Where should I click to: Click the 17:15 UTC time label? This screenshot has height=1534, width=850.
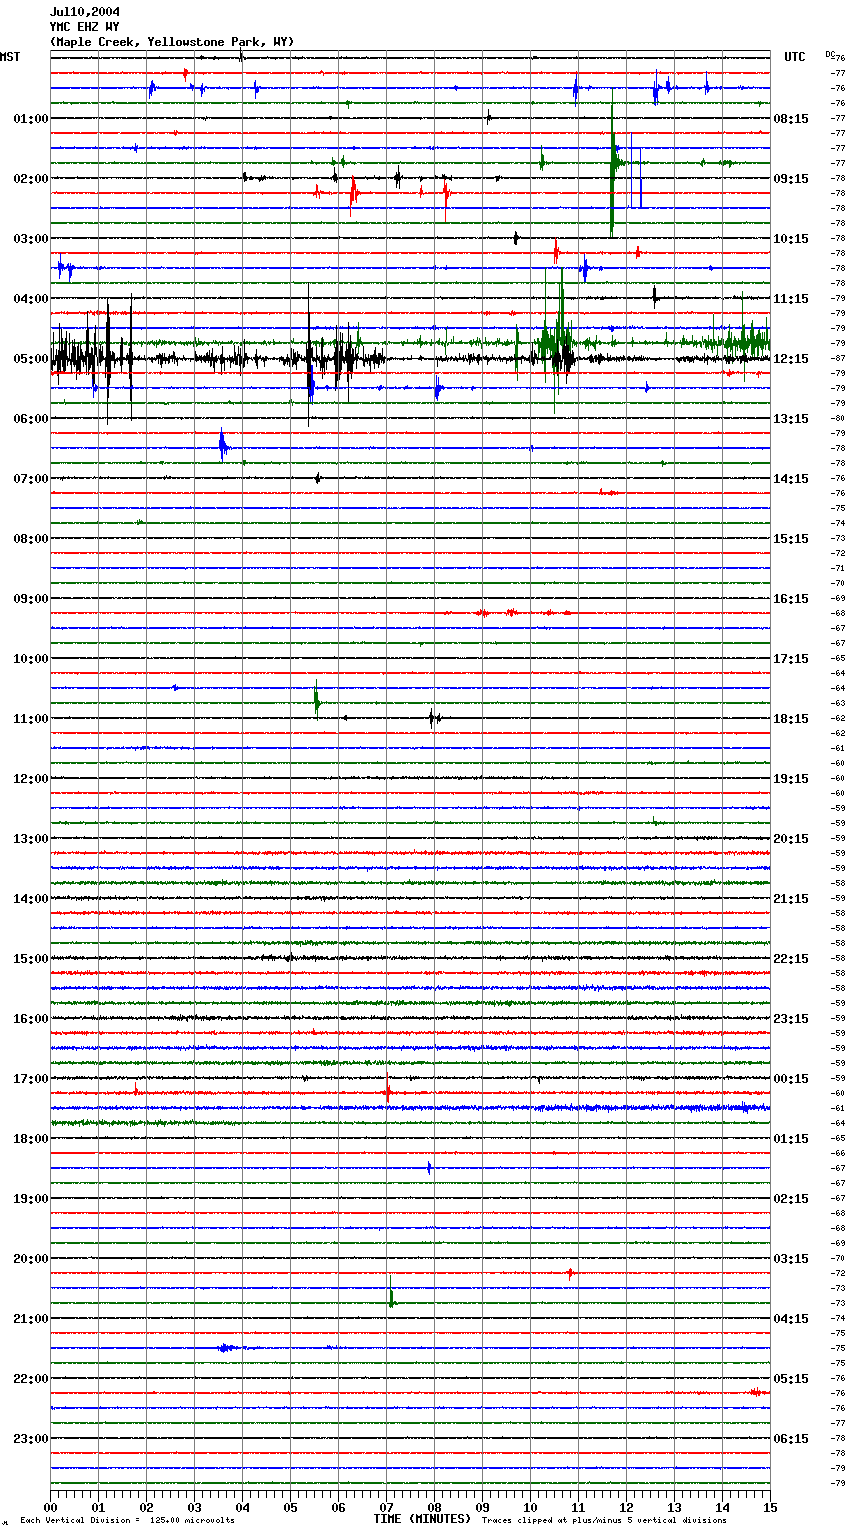tap(791, 659)
